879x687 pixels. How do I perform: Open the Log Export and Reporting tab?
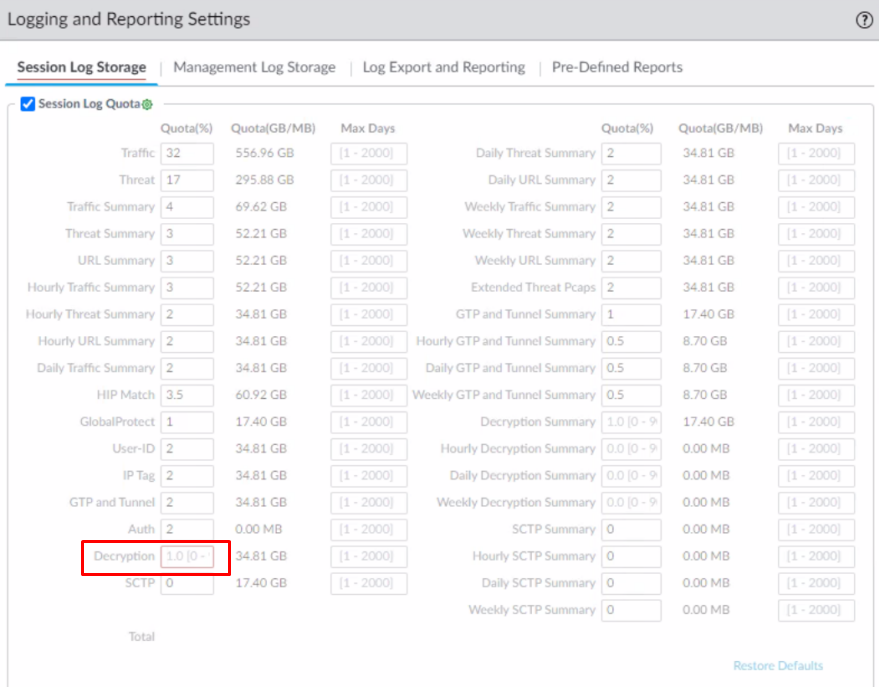point(443,67)
